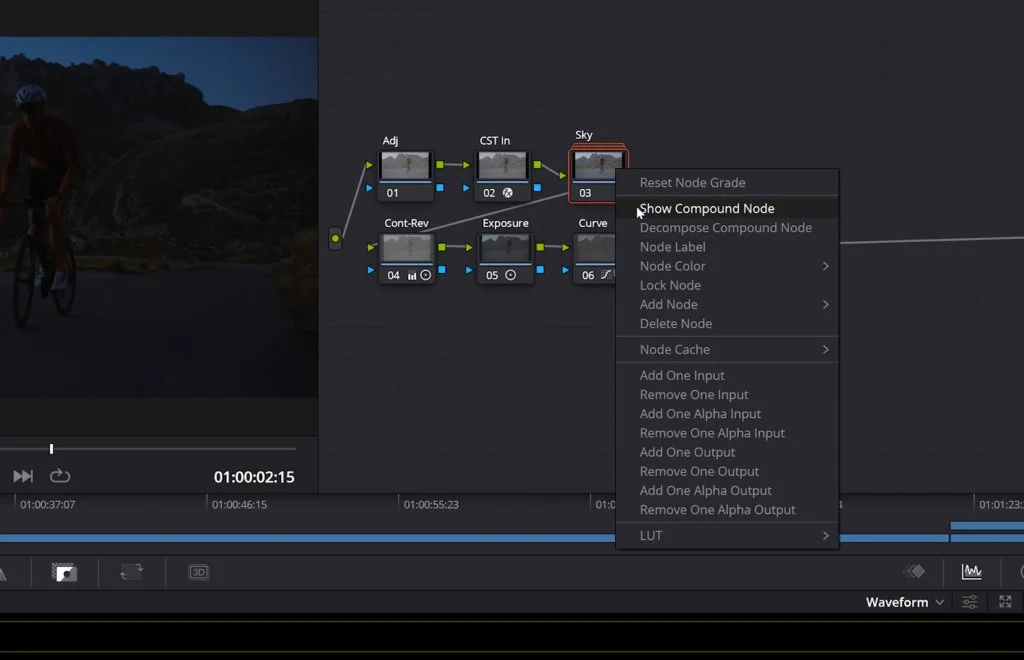Click the green RGB output of Adj node
The width and height of the screenshot is (1024, 660).
point(440,165)
